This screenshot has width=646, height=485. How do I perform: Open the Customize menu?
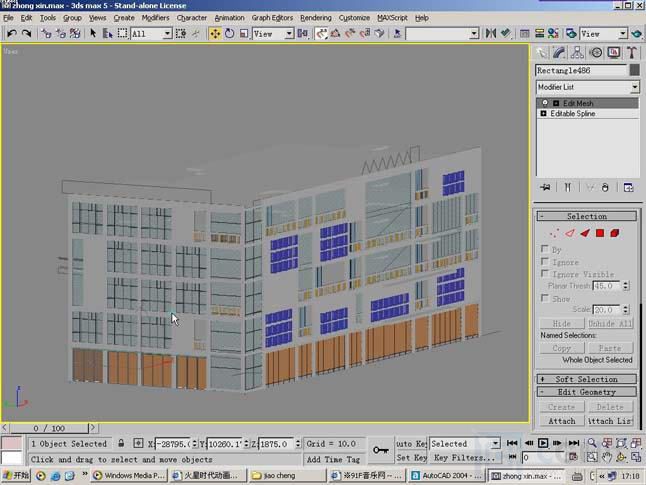click(354, 18)
